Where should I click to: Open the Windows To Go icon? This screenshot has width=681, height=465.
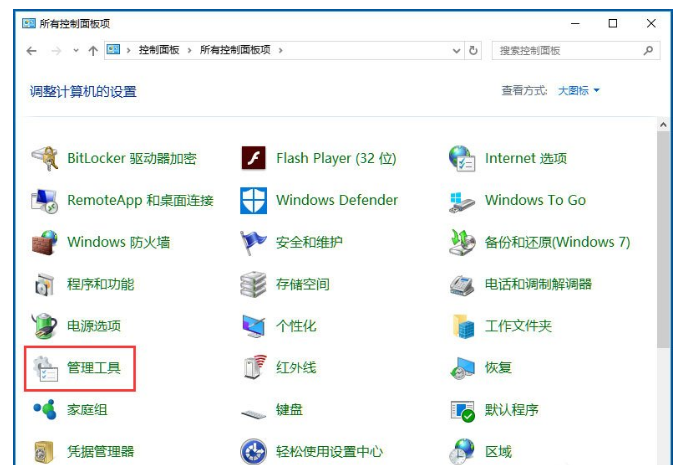(x=462, y=202)
